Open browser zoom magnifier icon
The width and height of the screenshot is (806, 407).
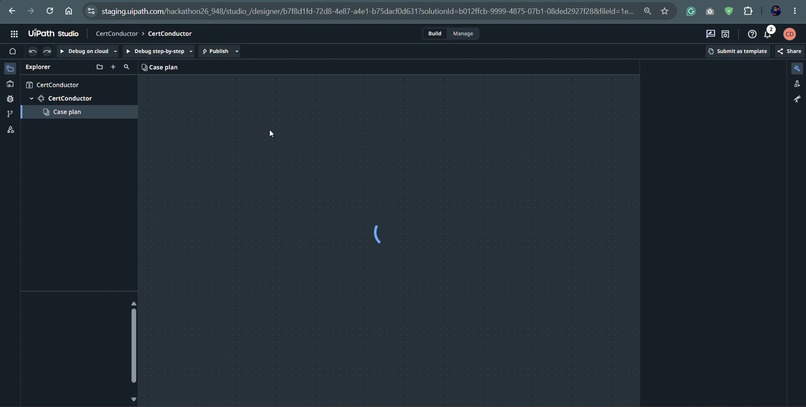click(x=648, y=11)
